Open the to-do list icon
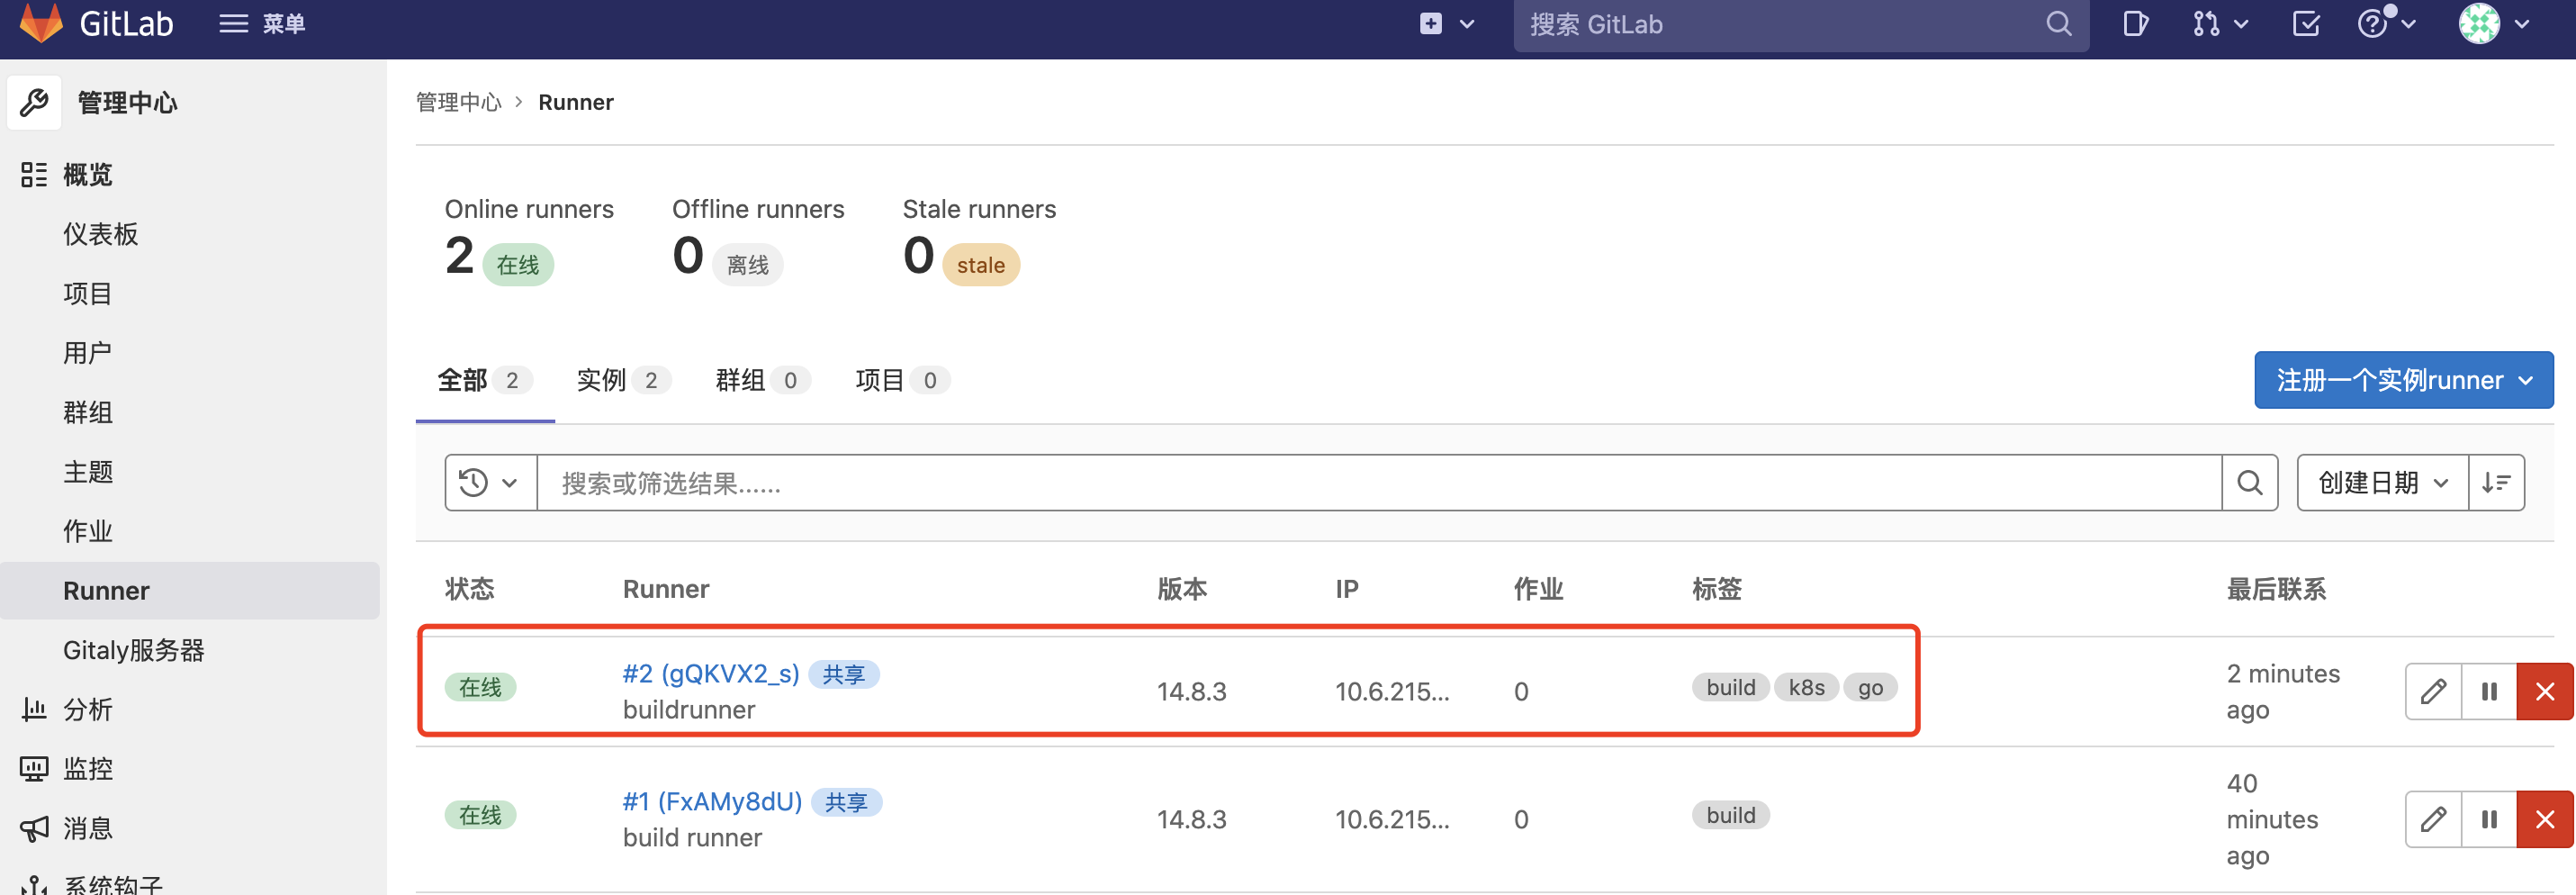Viewport: 2576px width, 895px height. [2306, 23]
